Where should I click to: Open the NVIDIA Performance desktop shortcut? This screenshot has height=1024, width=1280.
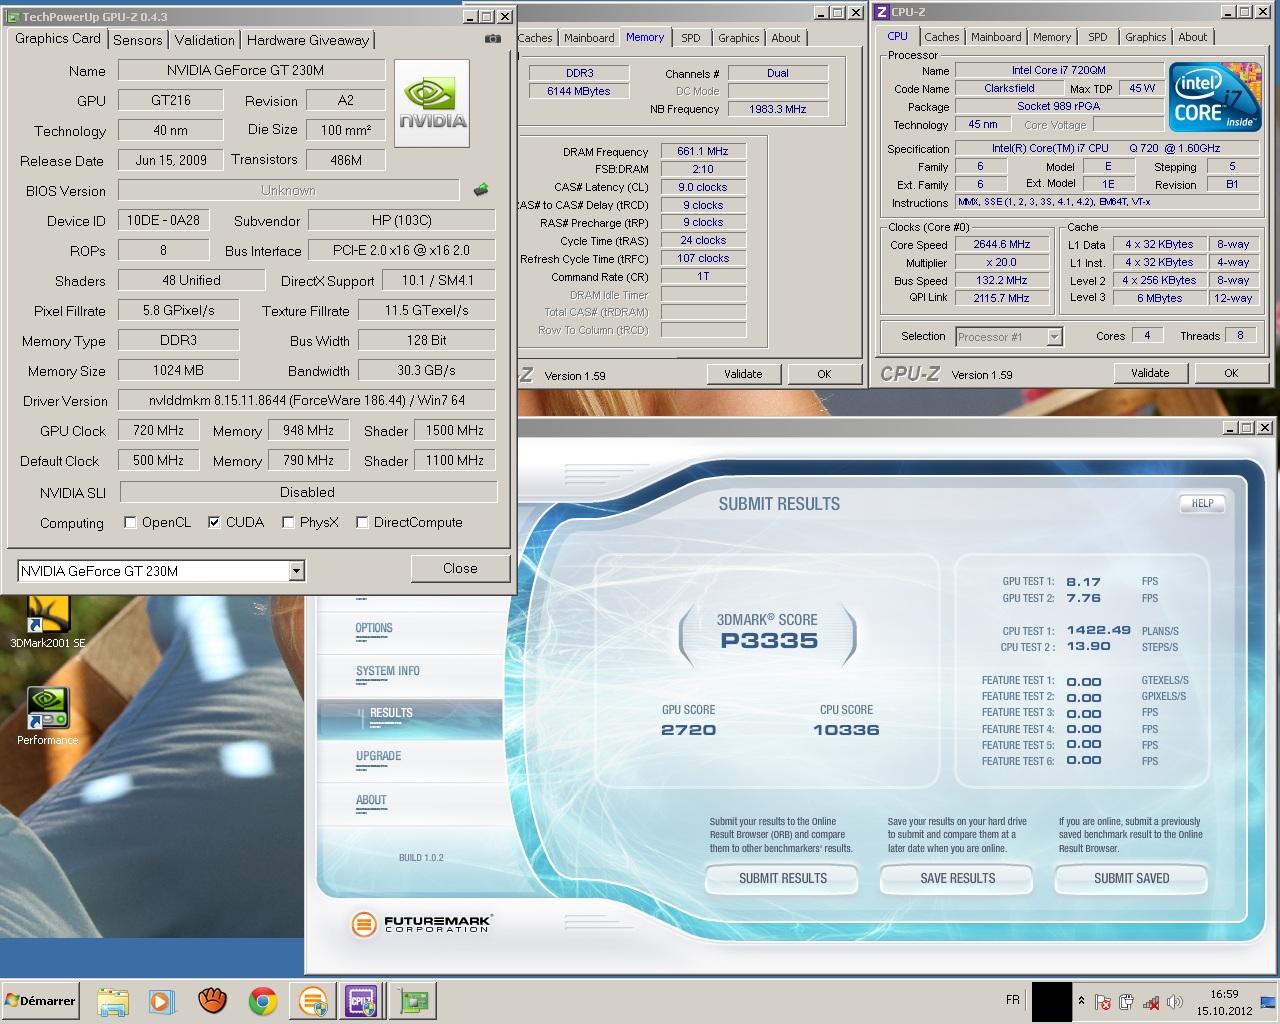click(47, 716)
